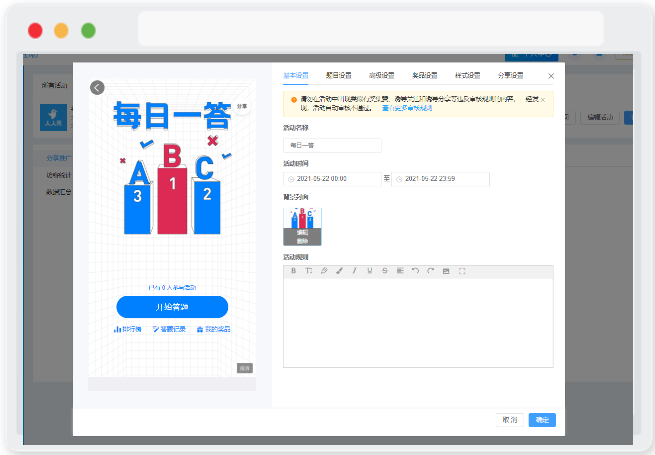Insert an image via editor toolbar

tap(446, 271)
